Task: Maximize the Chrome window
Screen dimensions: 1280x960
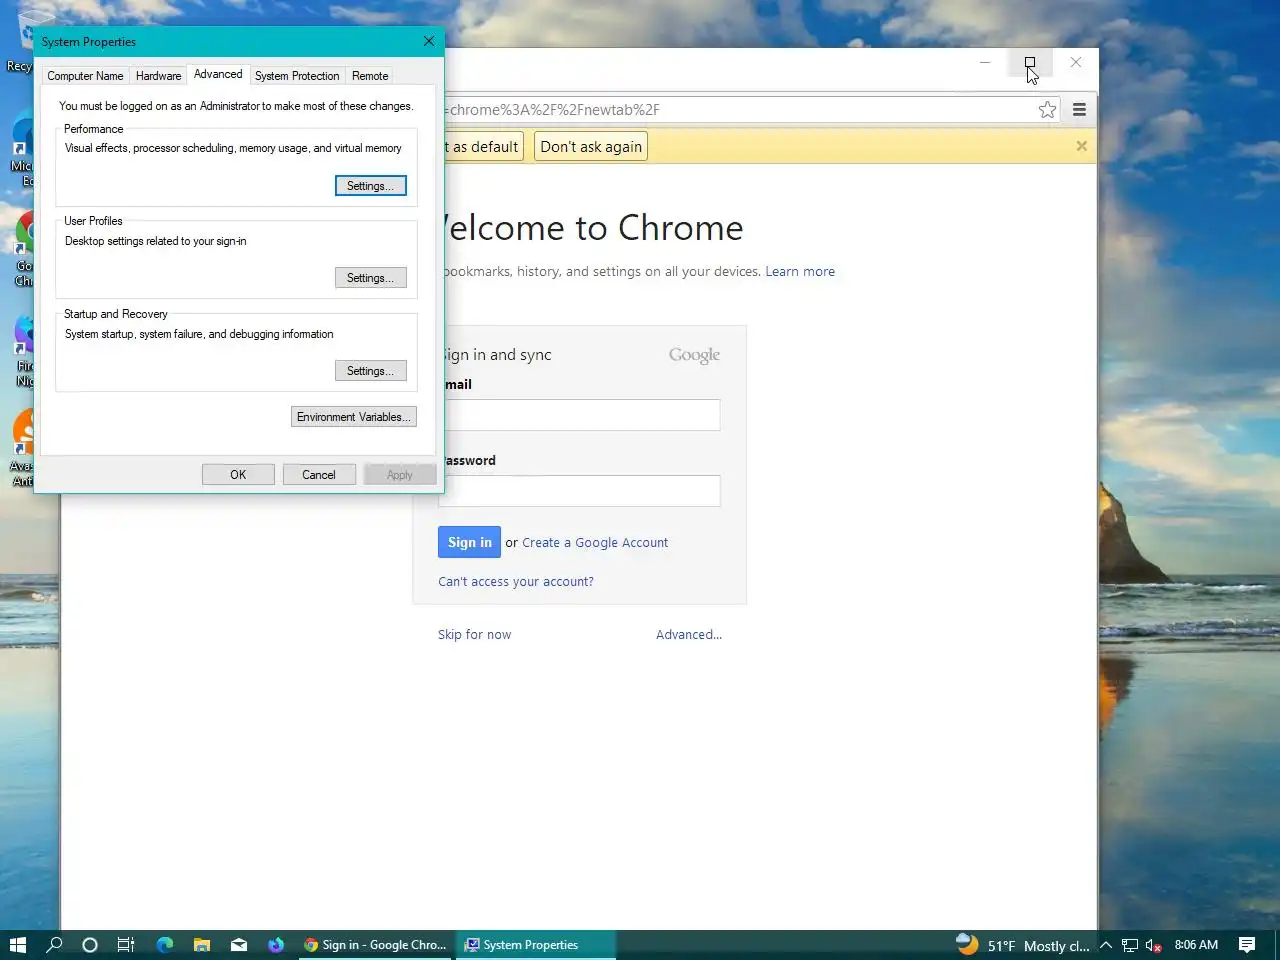Action: pyautogui.click(x=1030, y=62)
